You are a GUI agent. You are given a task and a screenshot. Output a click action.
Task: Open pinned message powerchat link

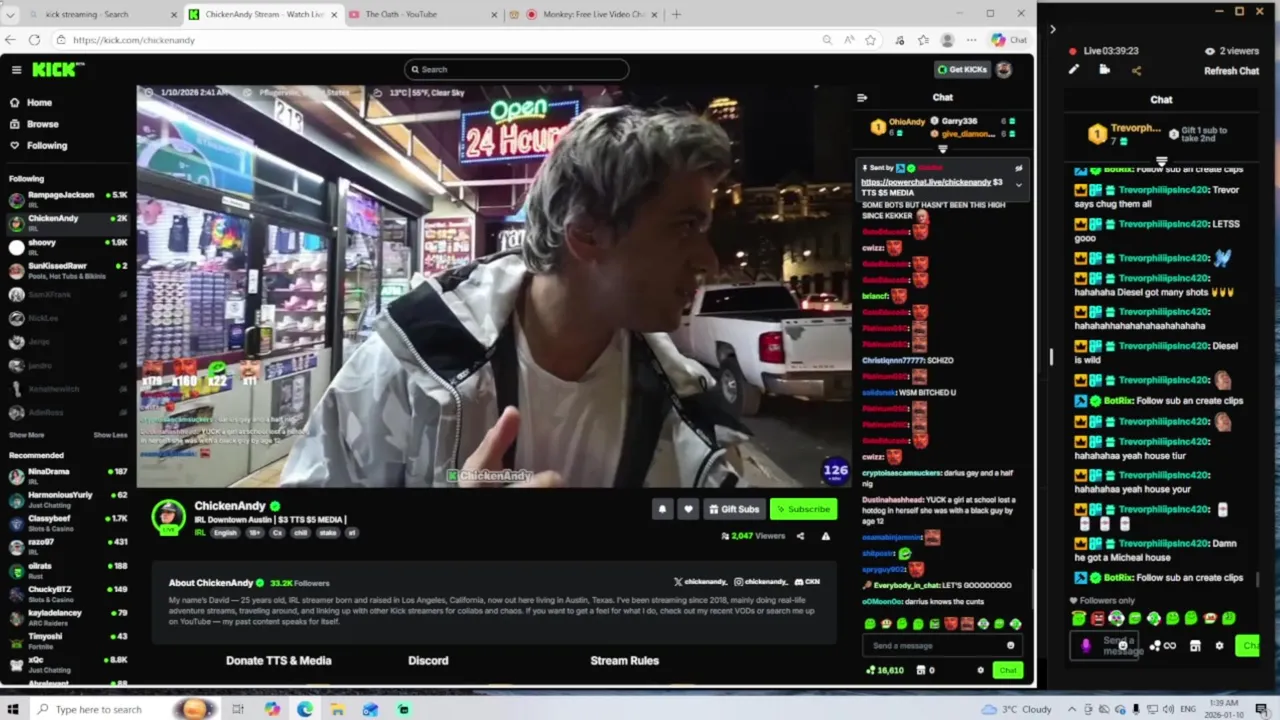coord(926,182)
